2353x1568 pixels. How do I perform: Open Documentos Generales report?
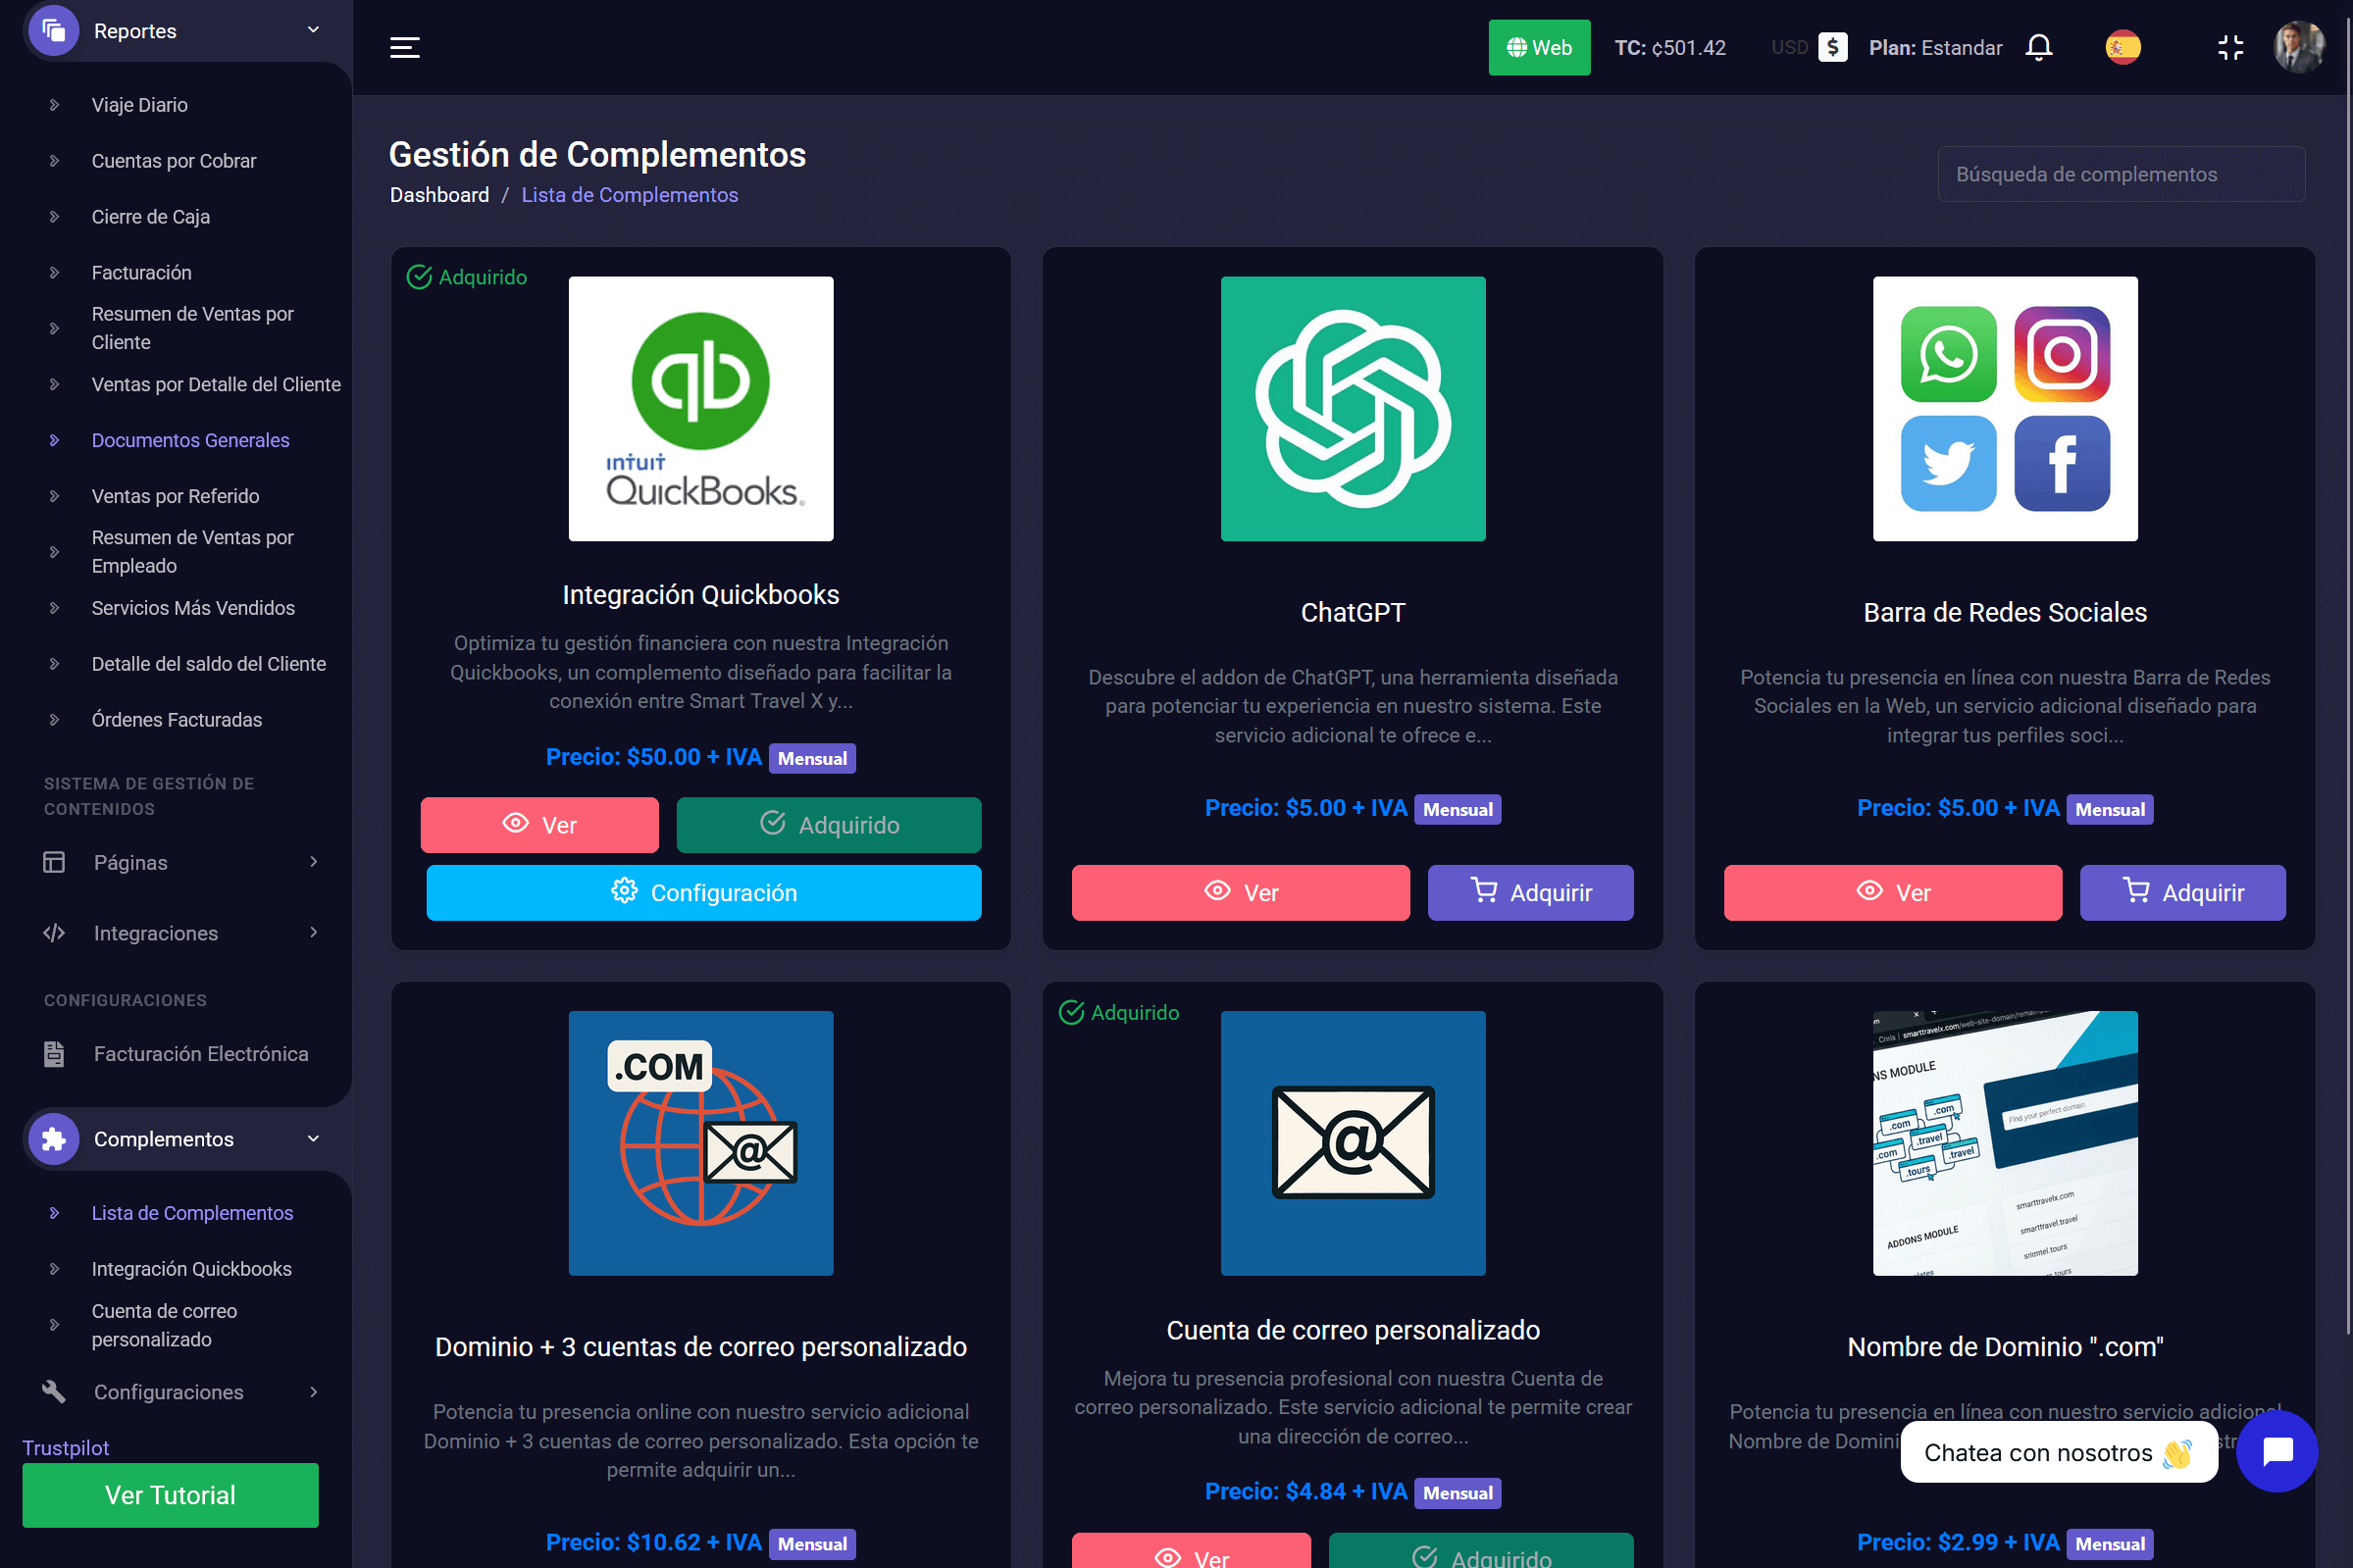click(x=190, y=440)
